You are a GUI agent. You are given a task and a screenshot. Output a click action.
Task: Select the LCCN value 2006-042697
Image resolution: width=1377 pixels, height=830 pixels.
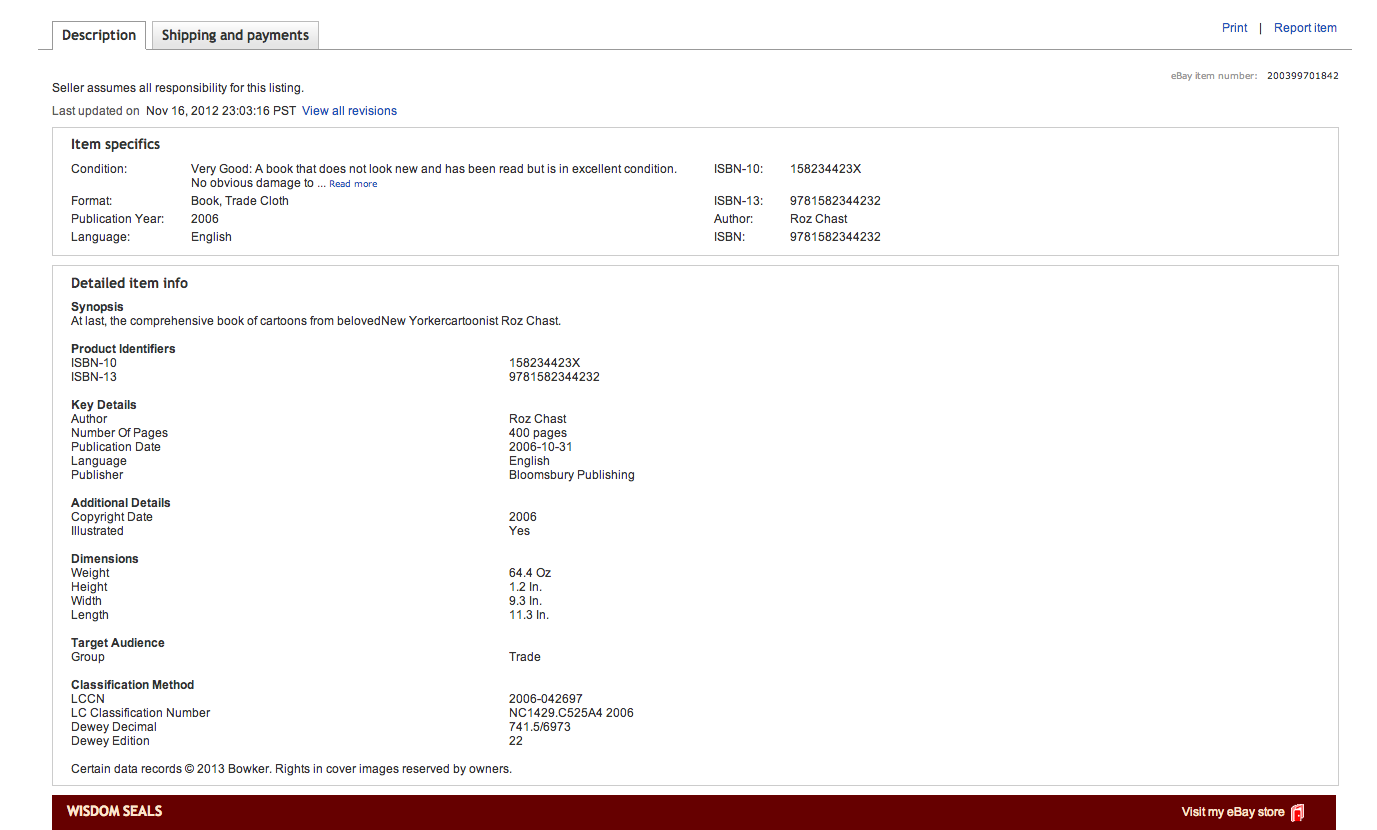(546, 699)
